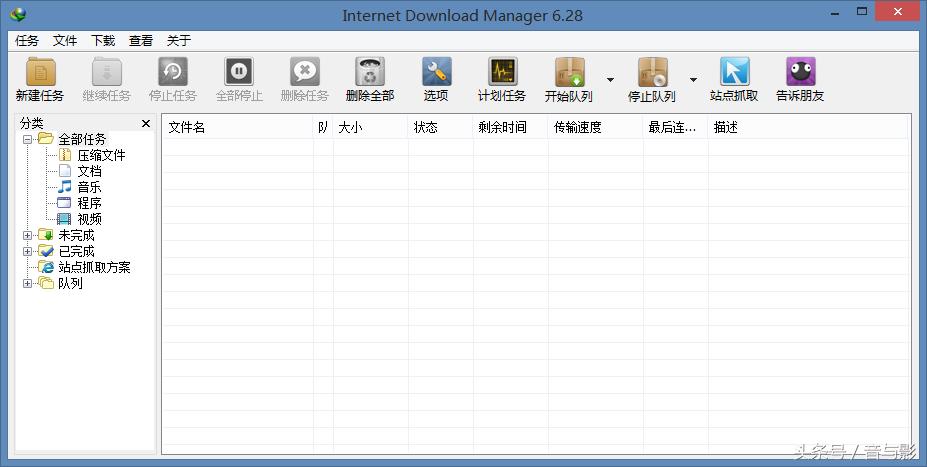Expand the 已完成 tree node
The height and width of the screenshot is (467, 927).
pos(27,251)
